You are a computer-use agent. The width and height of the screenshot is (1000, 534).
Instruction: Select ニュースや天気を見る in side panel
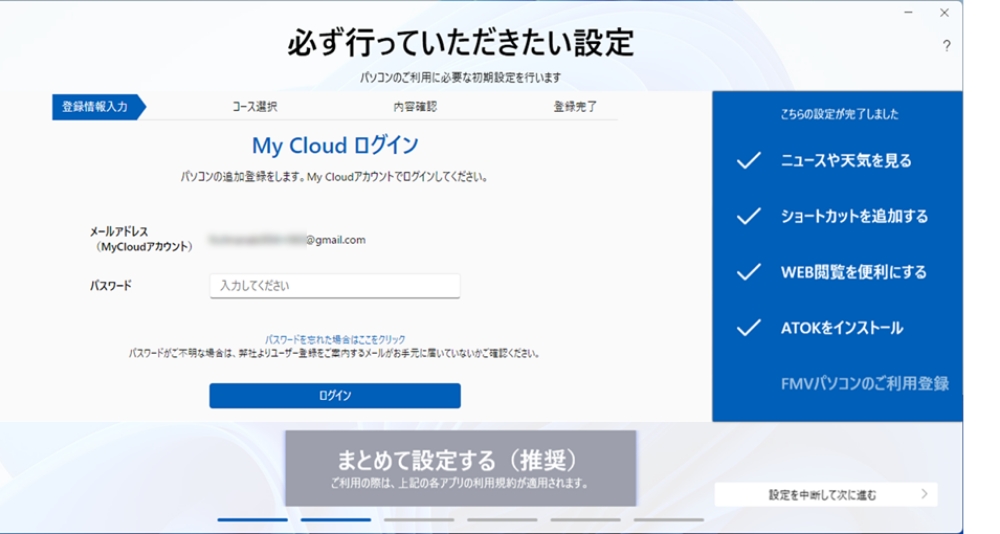tap(846, 161)
